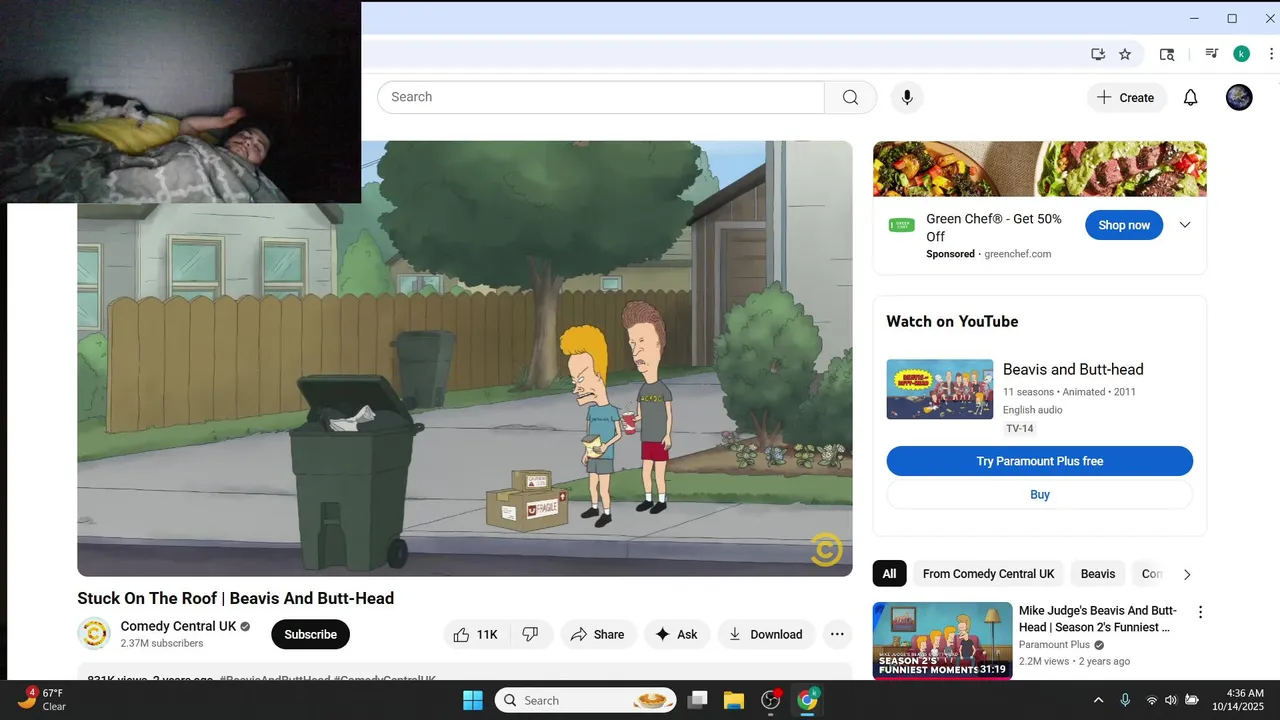This screenshot has height=720, width=1280.
Task: Switch to Chrome on the taskbar
Action: pos(807,700)
